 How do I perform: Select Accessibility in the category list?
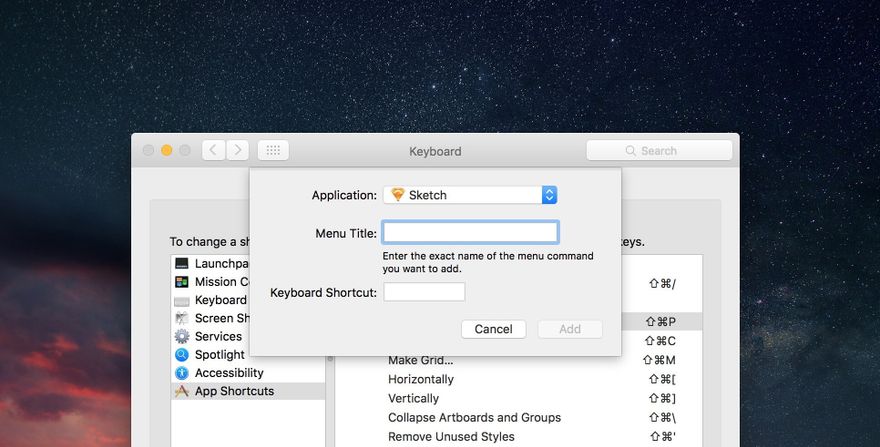248,373
